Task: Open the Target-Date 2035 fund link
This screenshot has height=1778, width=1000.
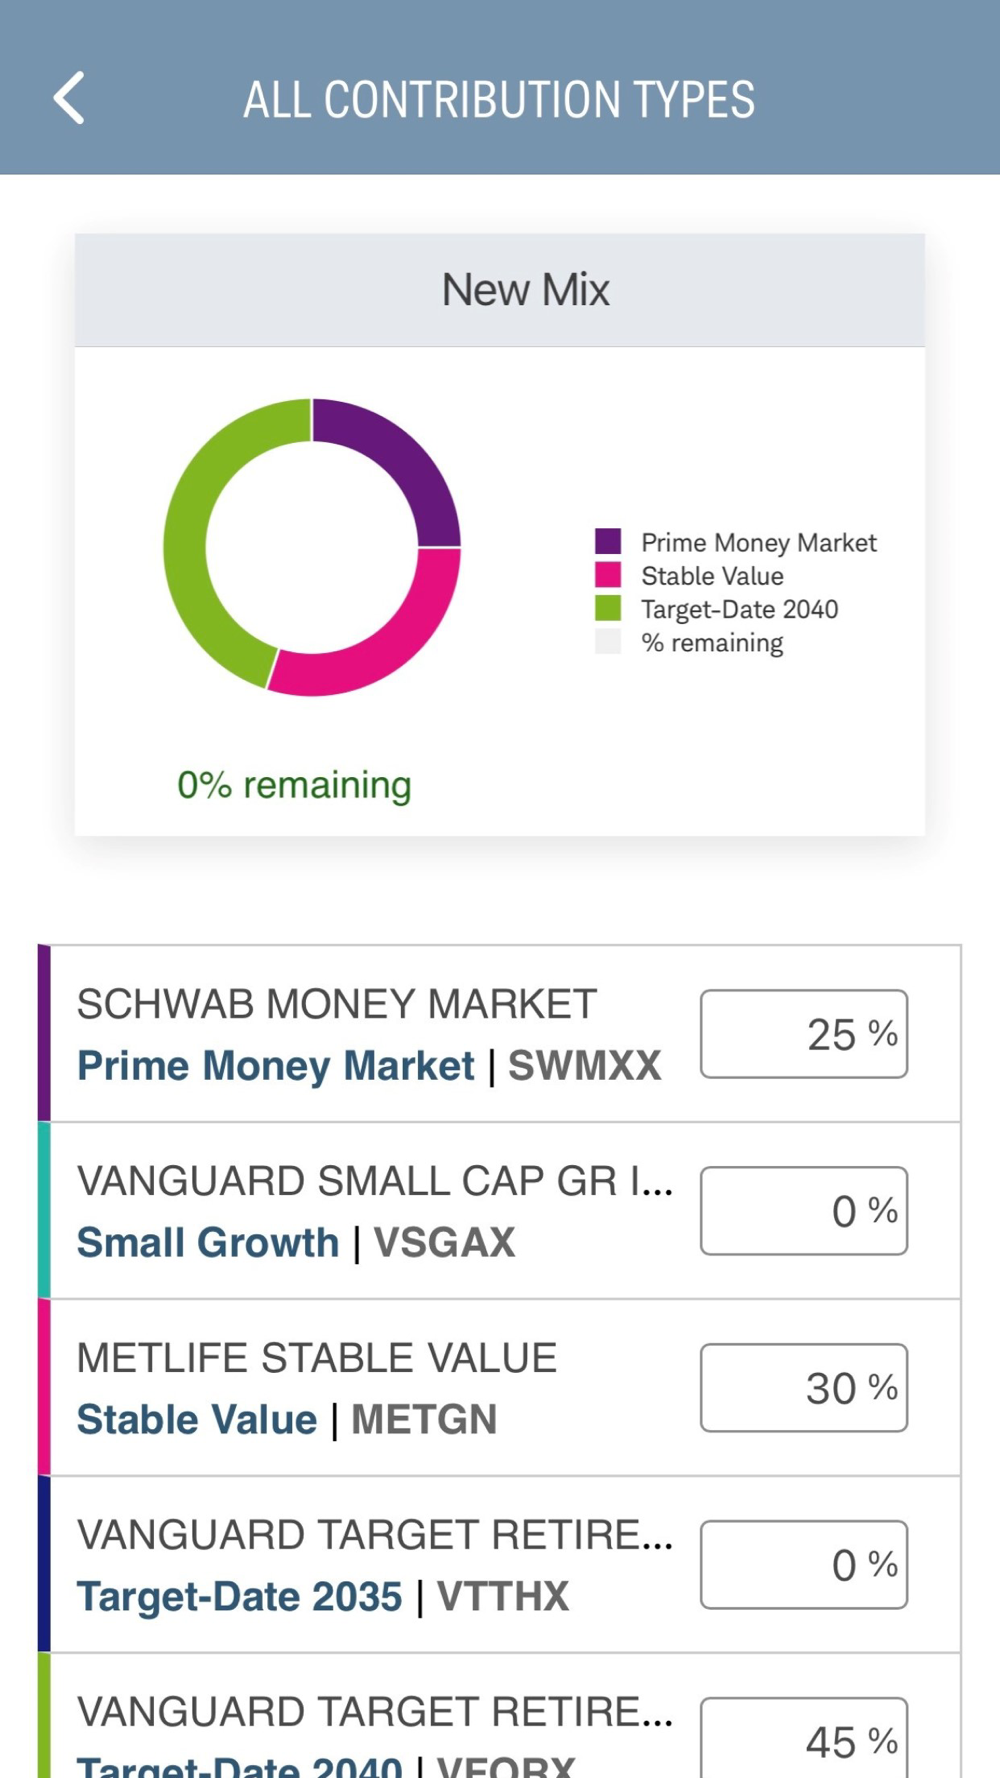Action: [x=239, y=1597]
